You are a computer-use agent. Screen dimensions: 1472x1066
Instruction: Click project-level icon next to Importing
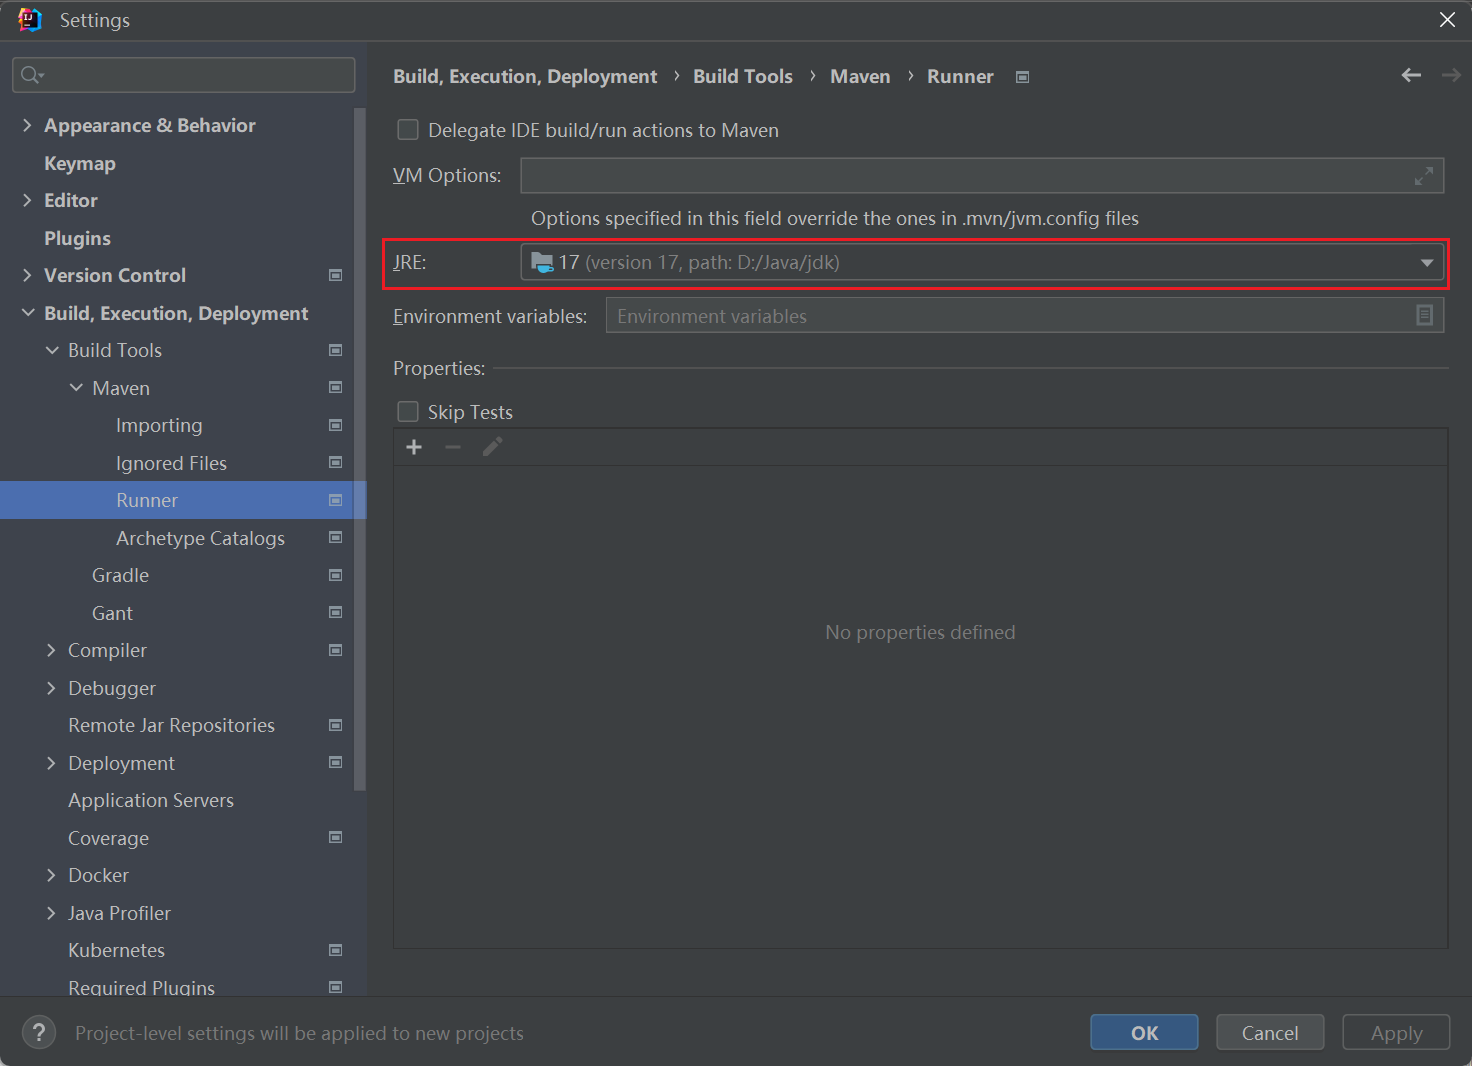point(336,425)
